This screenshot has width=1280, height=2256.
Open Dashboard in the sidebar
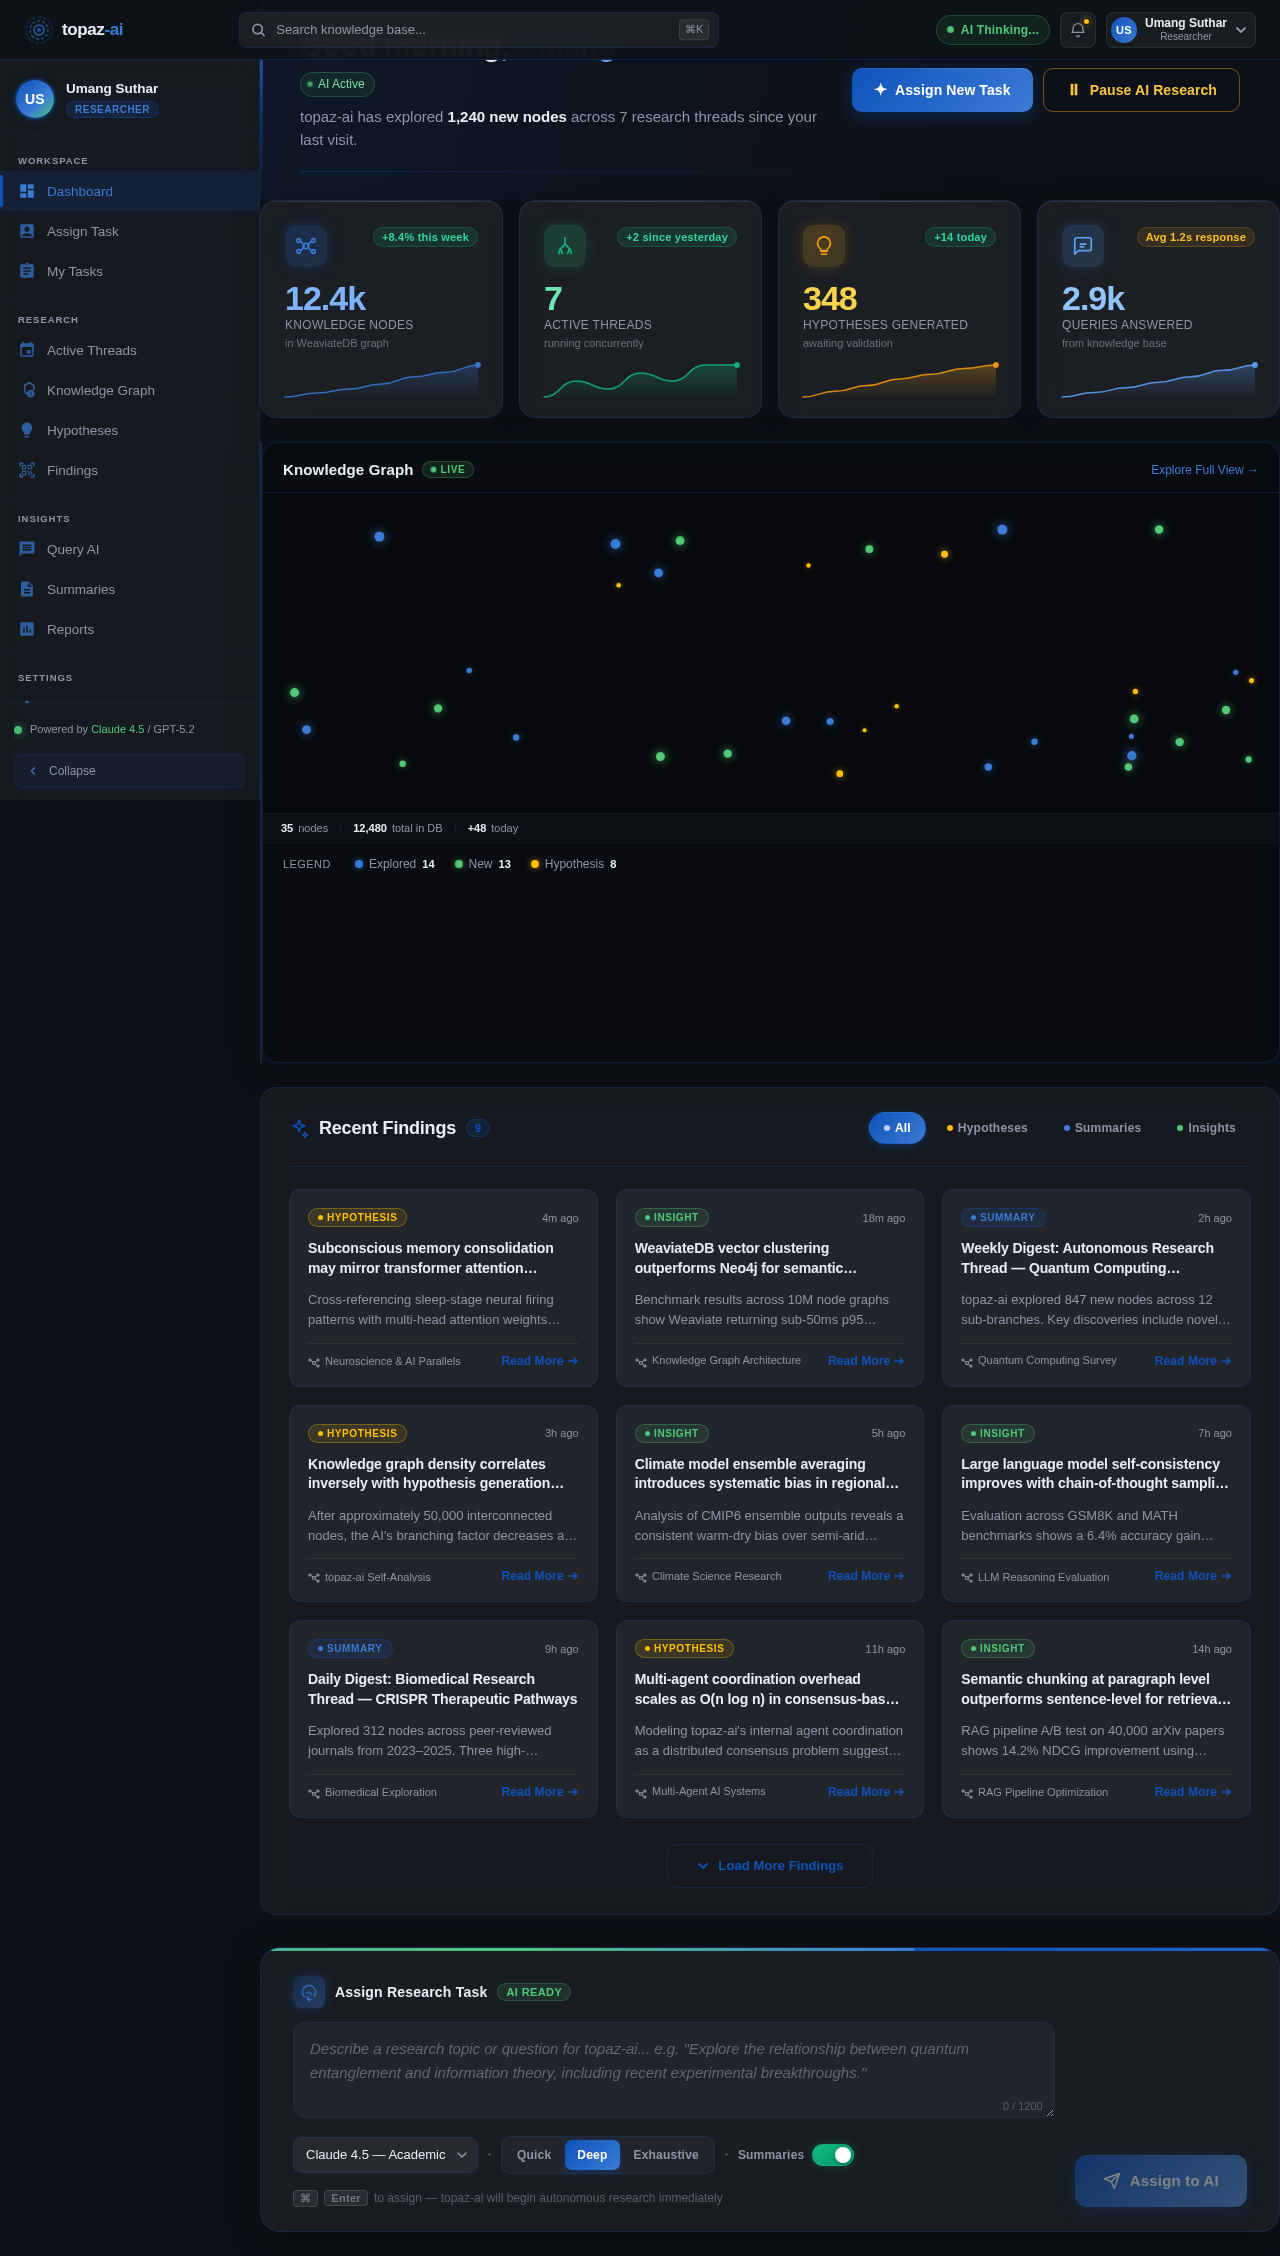pos(130,191)
